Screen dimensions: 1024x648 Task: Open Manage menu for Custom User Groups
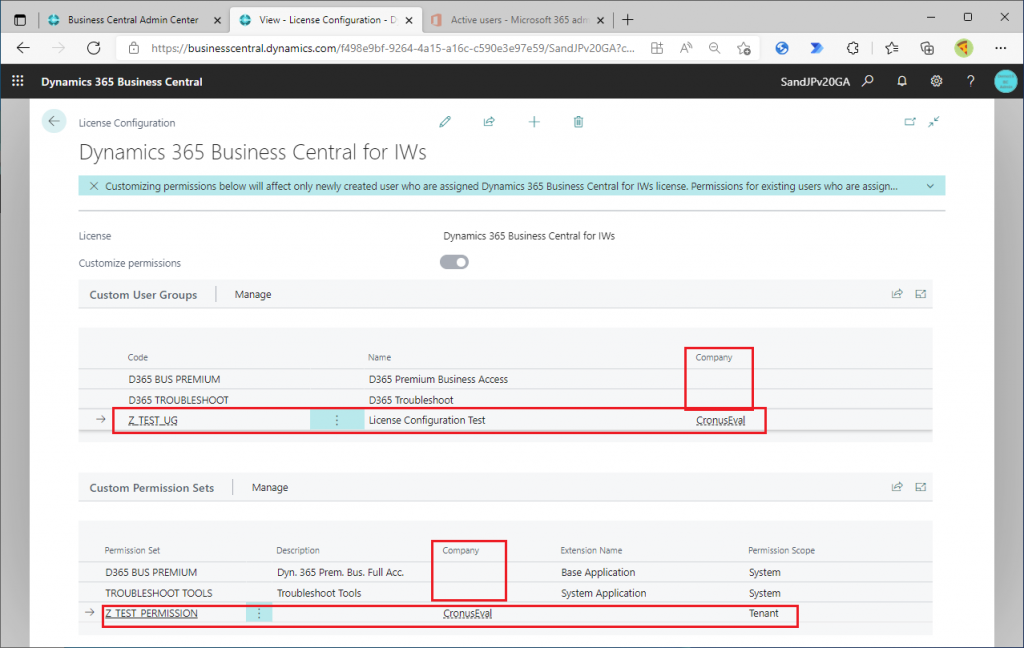(x=253, y=295)
